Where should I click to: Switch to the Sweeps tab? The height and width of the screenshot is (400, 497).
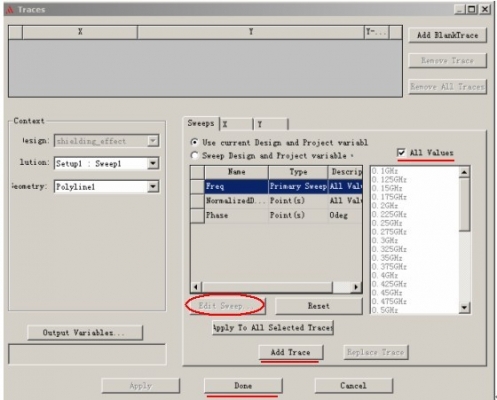click(x=201, y=123)
